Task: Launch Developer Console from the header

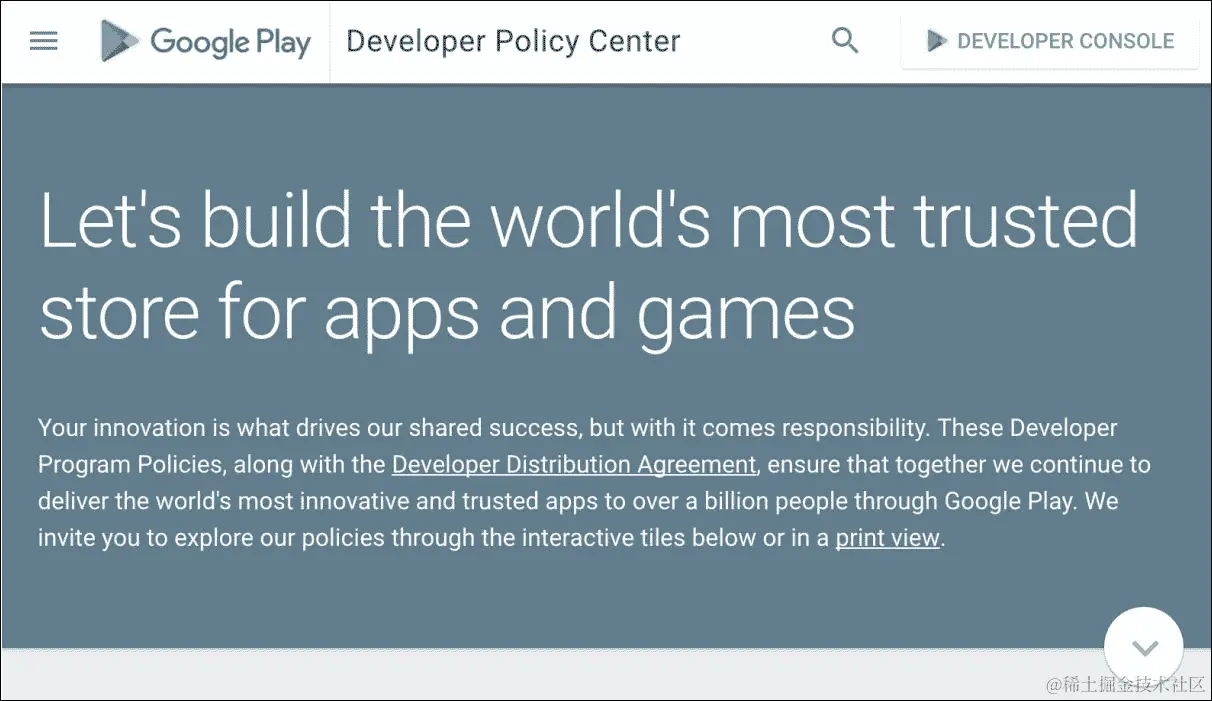Action: click(x=1049, y=41)
